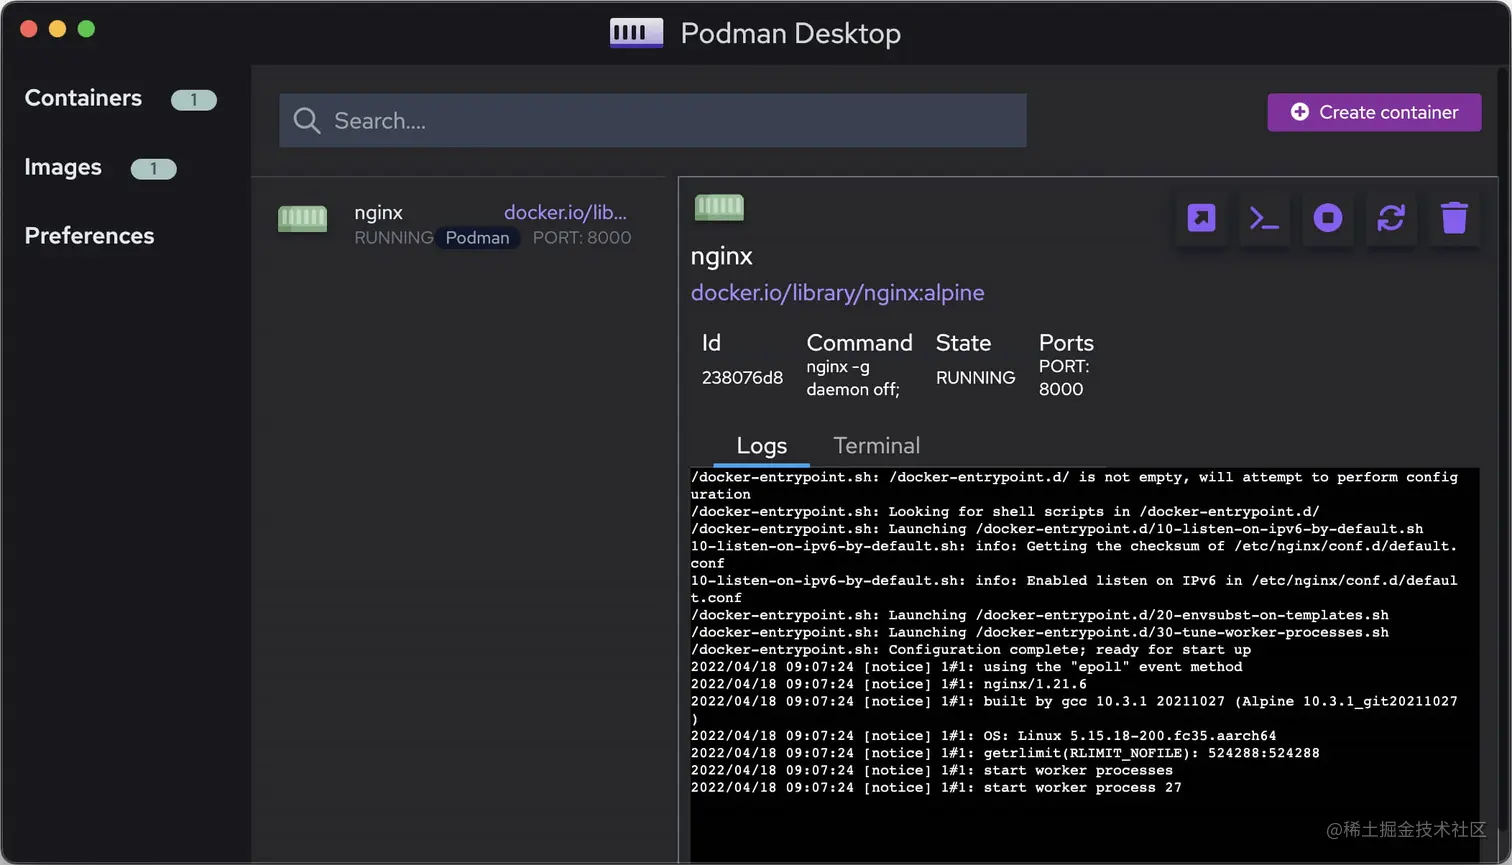1512x865 pixels.
Task: Open truncated docker.io/lib... link in list
Action: click(x=565, y=212)
